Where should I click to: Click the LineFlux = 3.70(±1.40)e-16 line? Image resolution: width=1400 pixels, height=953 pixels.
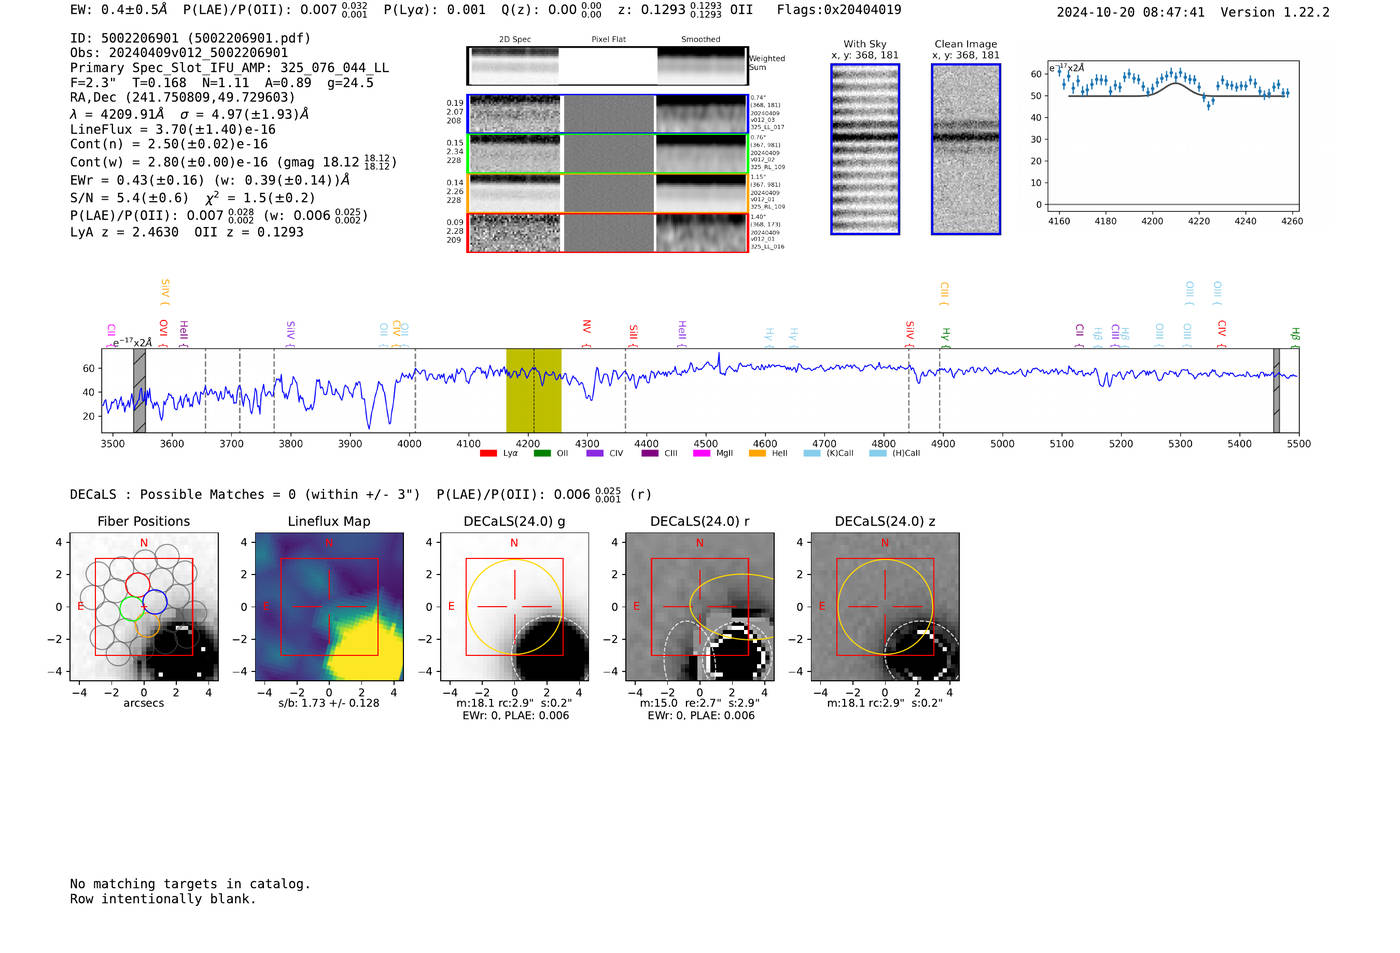[x=173, y=130]
